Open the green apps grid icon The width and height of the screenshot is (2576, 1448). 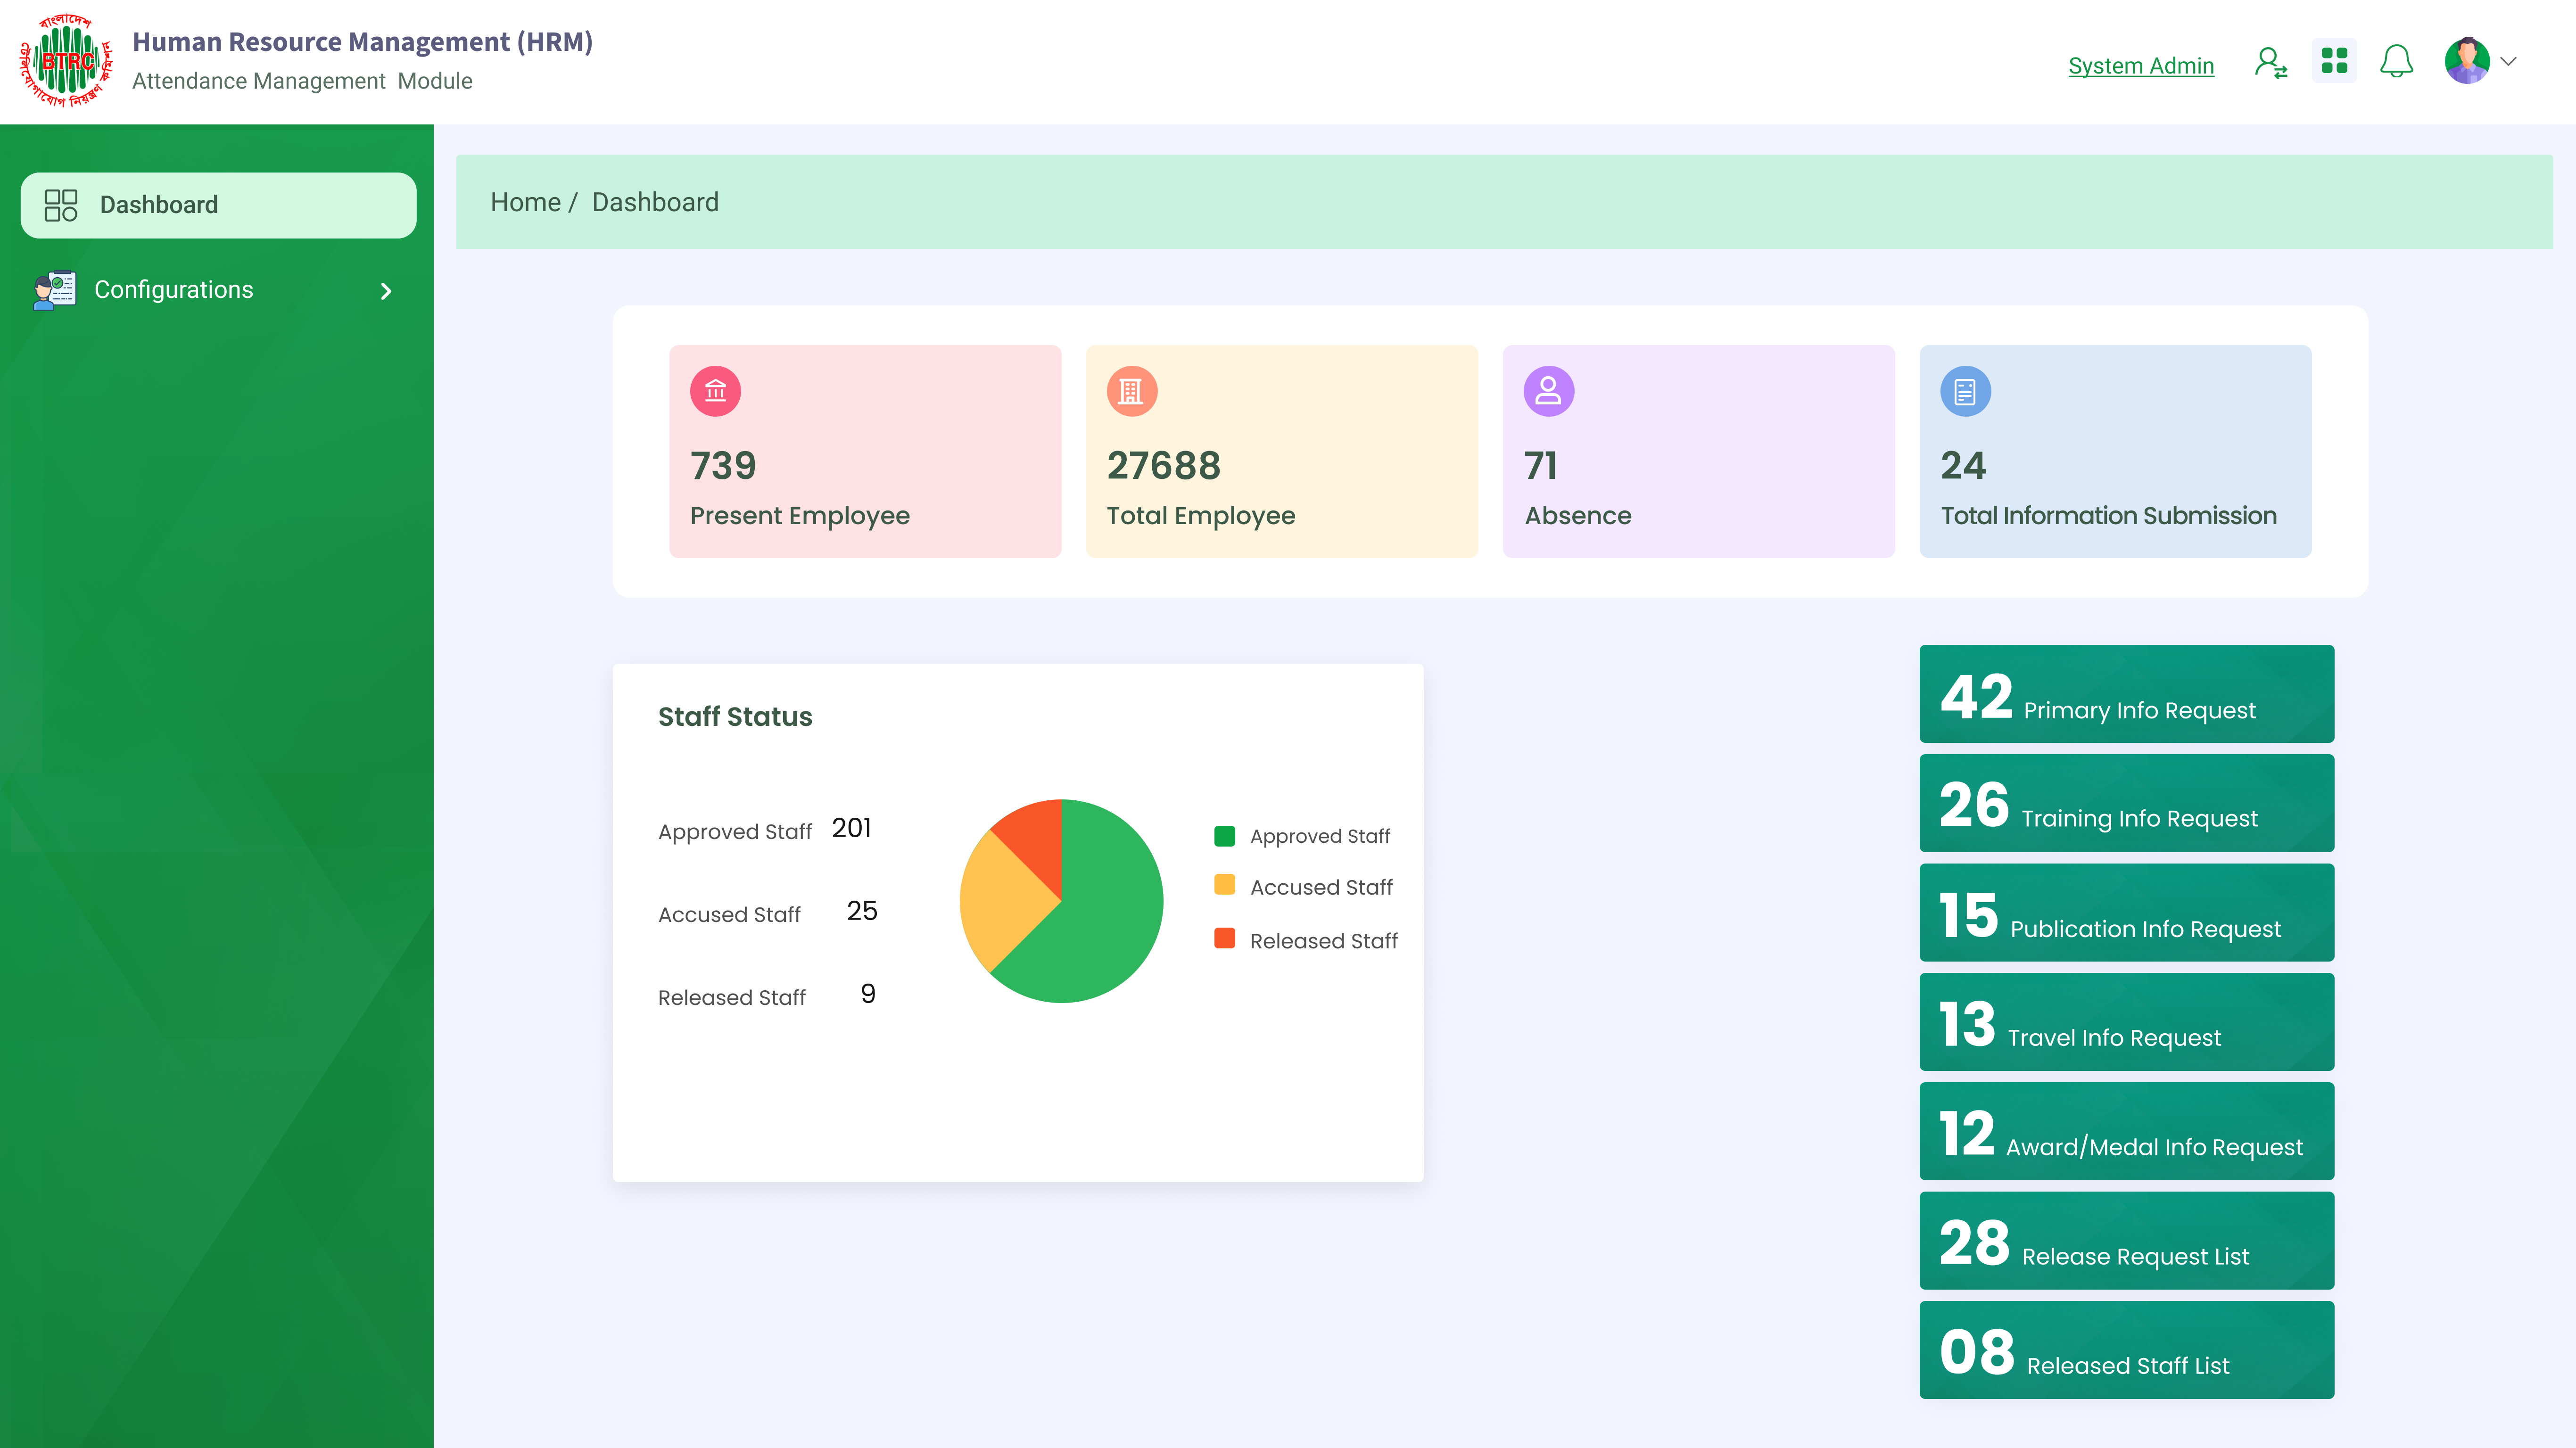(2334, 61)
